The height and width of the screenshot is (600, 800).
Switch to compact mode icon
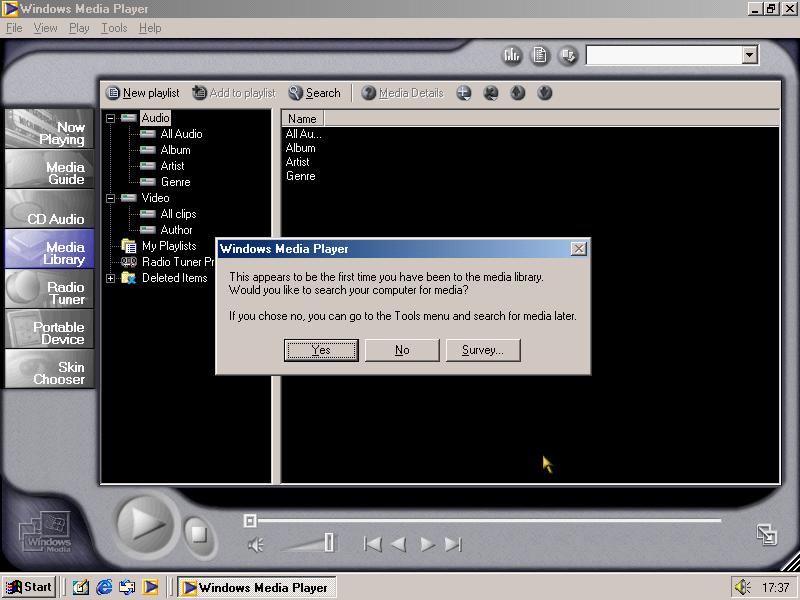(x=767, y=534)
